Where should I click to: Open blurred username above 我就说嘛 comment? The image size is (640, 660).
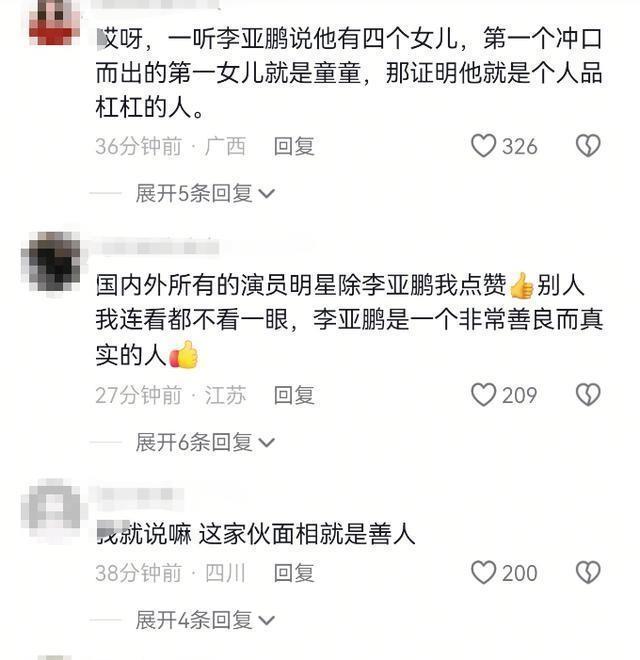(137, 493)
